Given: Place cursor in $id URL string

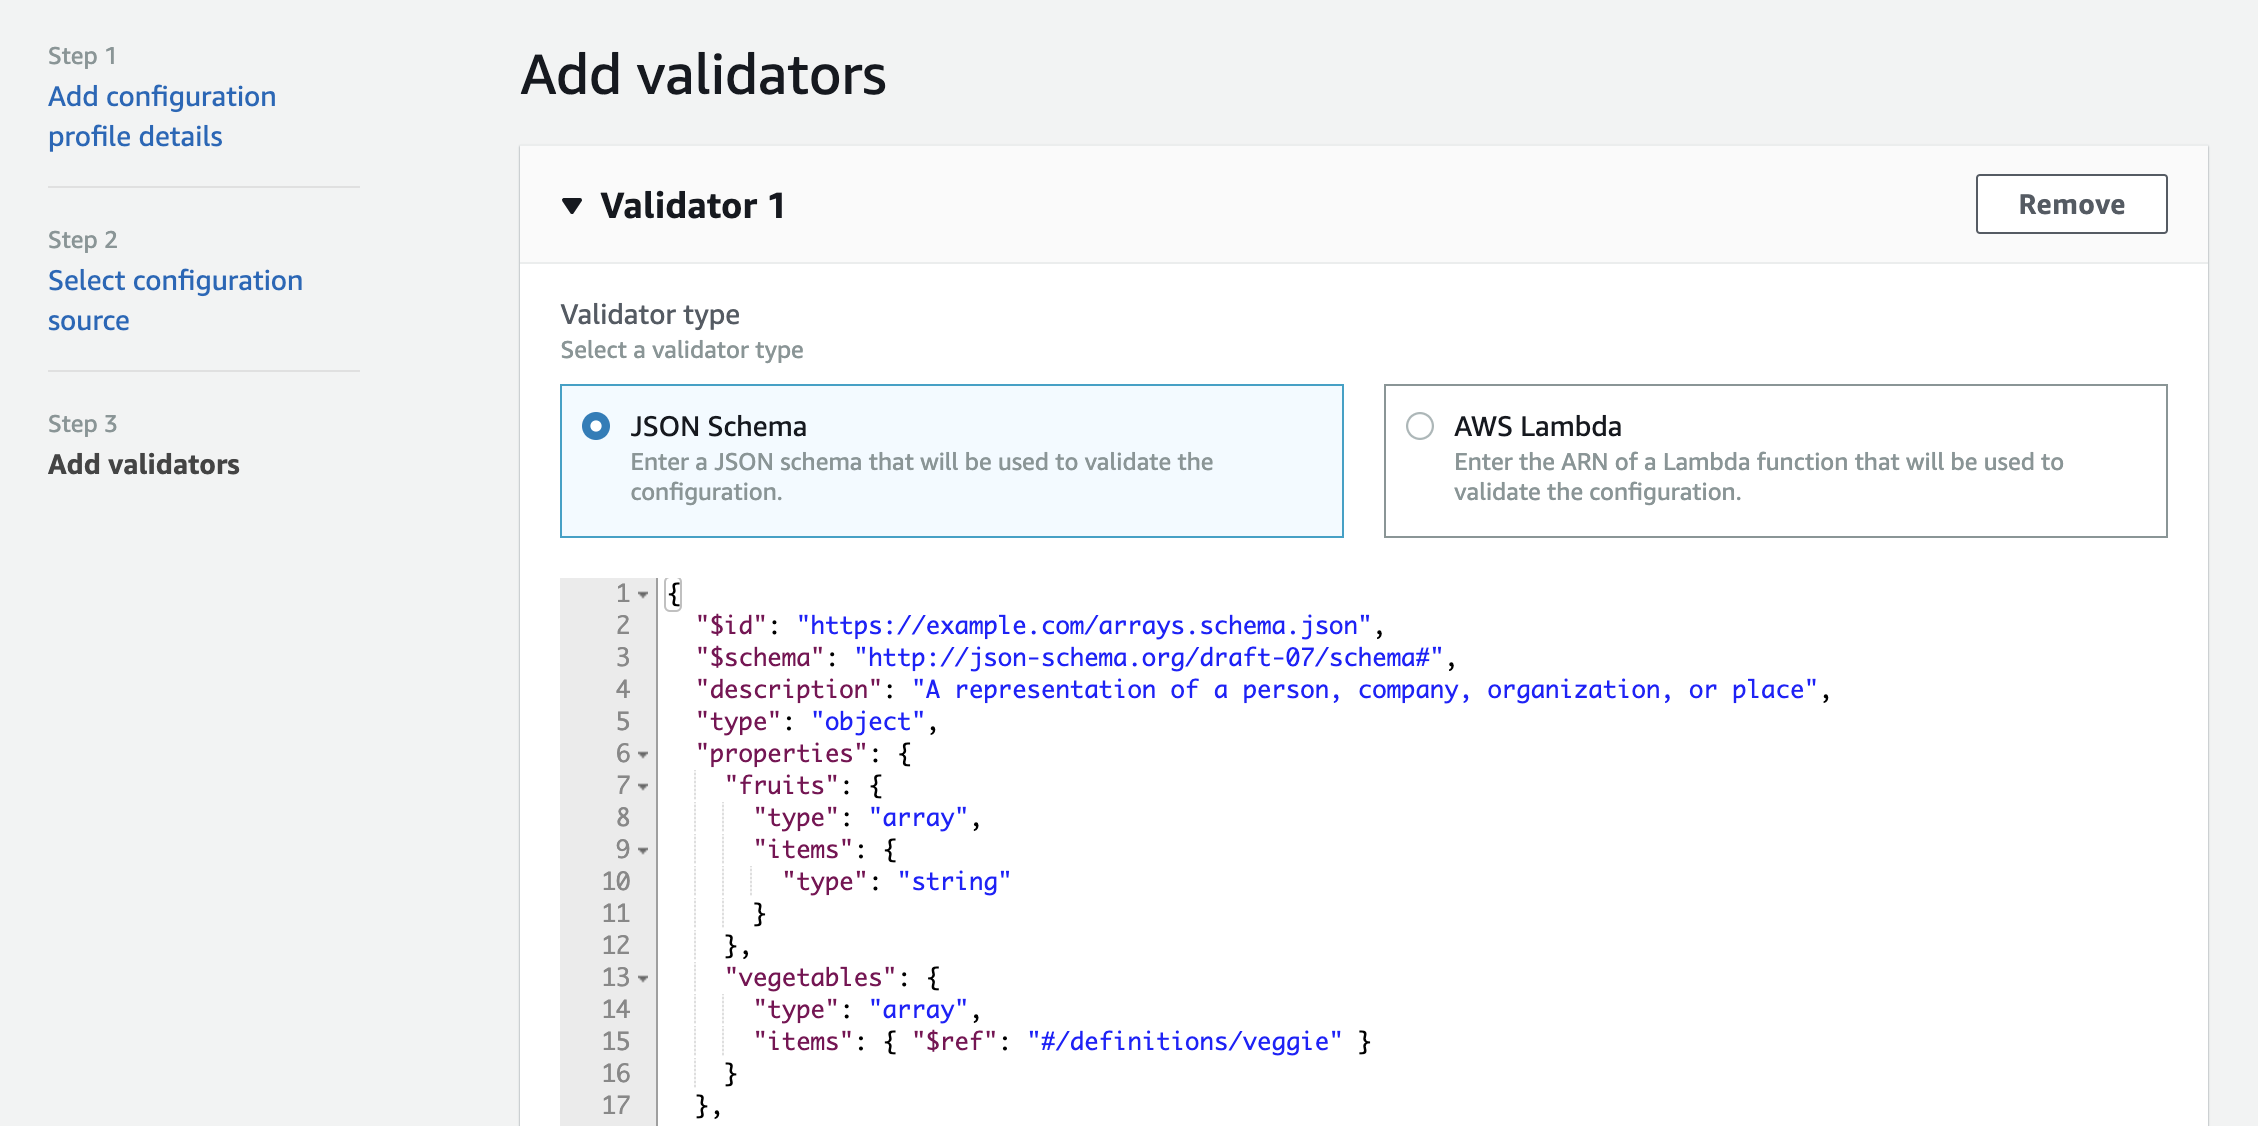Looking at the screenshot, I should [x=1083, y=626].
